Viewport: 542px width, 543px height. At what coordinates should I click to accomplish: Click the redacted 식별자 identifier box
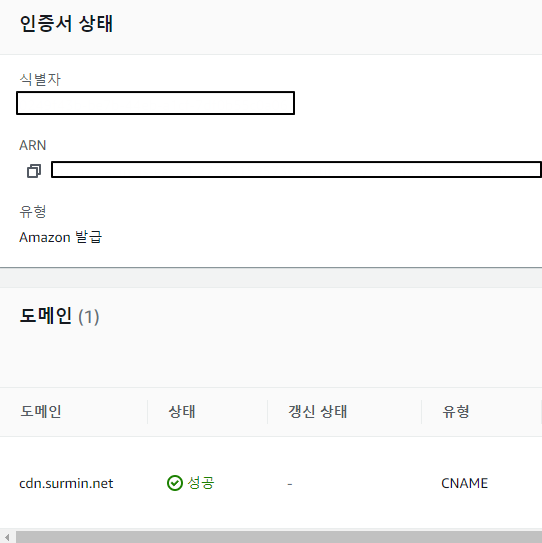point(156,103)
